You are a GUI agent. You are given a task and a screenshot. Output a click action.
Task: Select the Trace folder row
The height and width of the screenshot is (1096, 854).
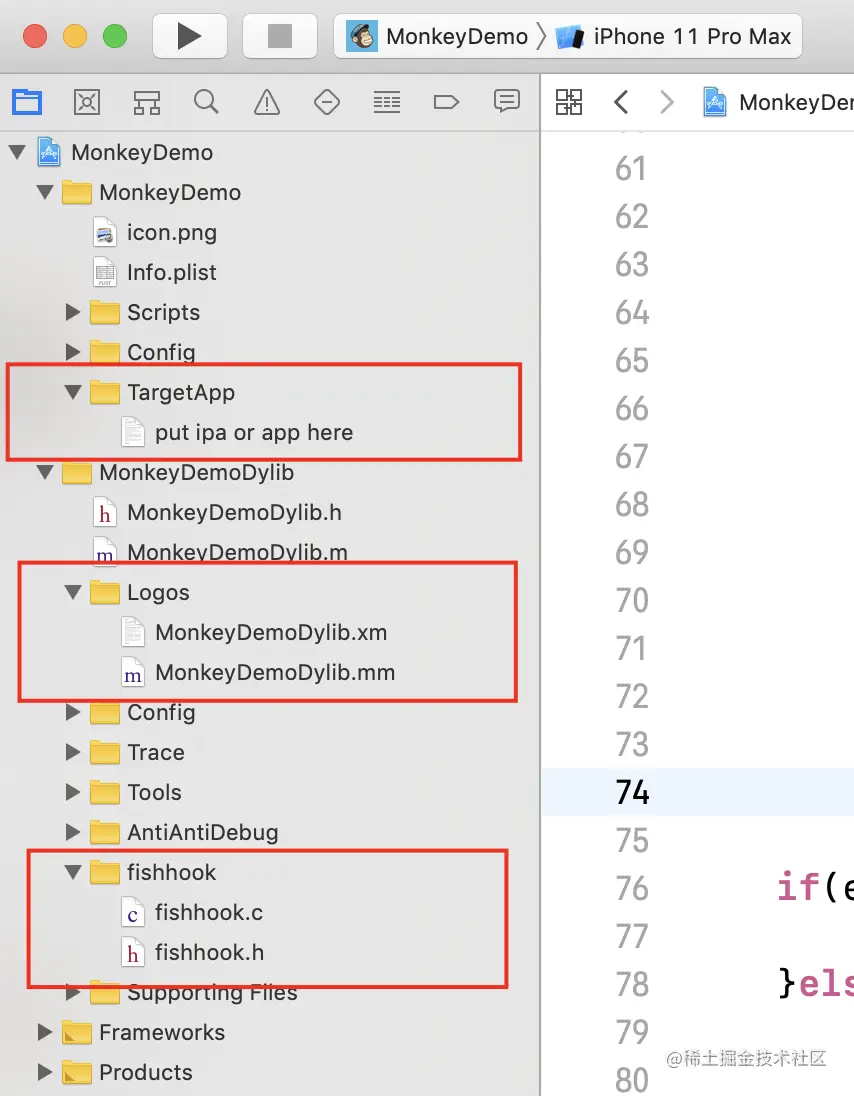click(x=270, y=752)
